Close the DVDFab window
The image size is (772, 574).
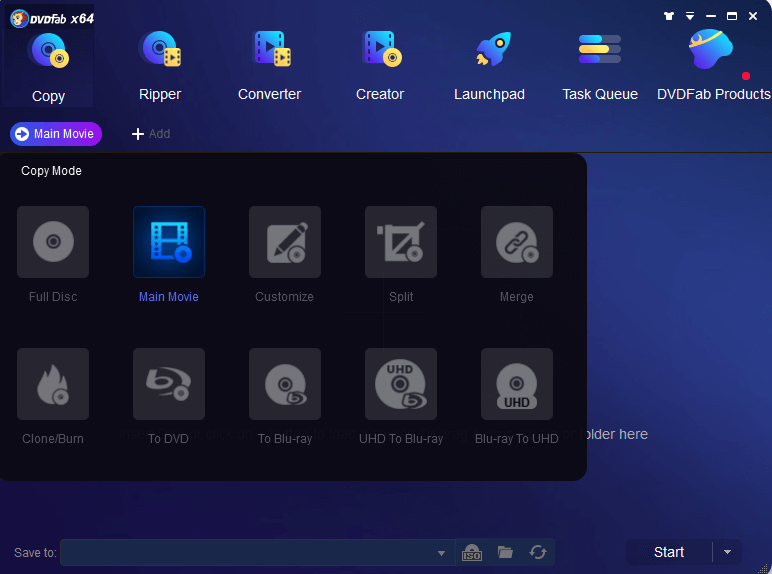753,16
